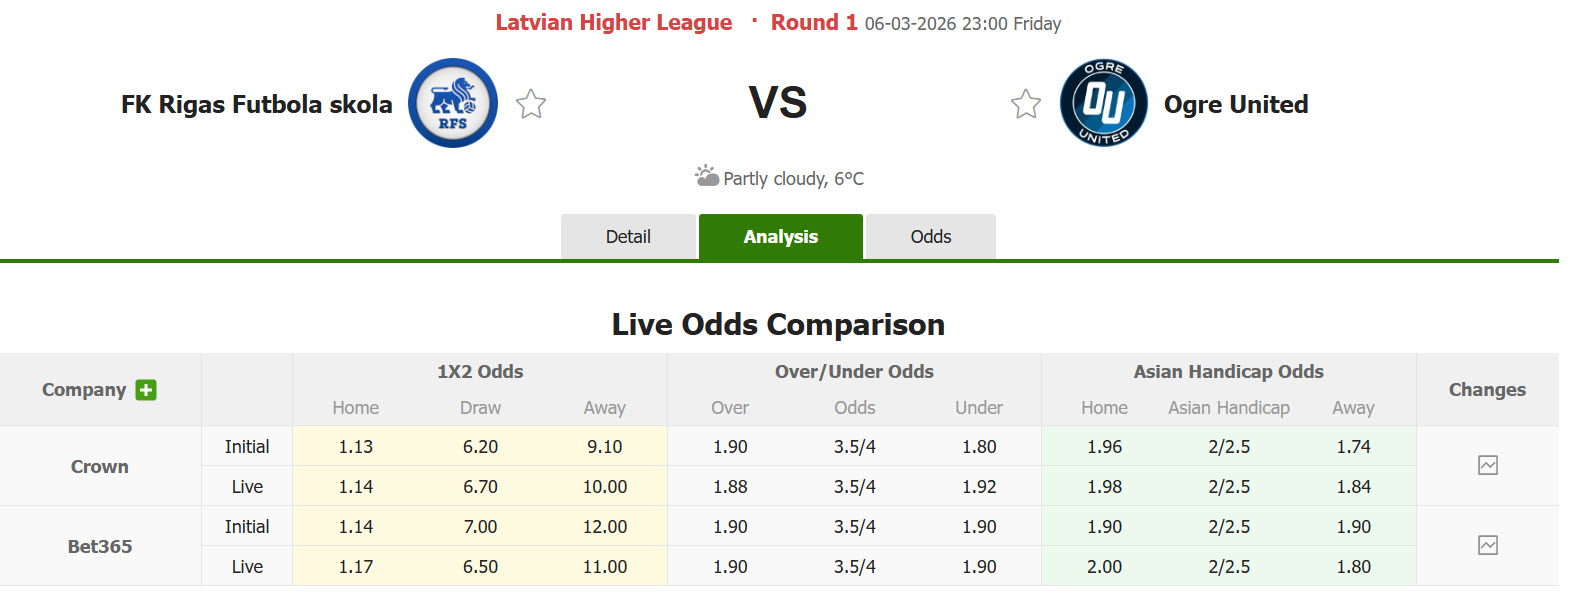Click Bet365 initial draw odds 7.00

pyautogui.click(x=480, y=527)
